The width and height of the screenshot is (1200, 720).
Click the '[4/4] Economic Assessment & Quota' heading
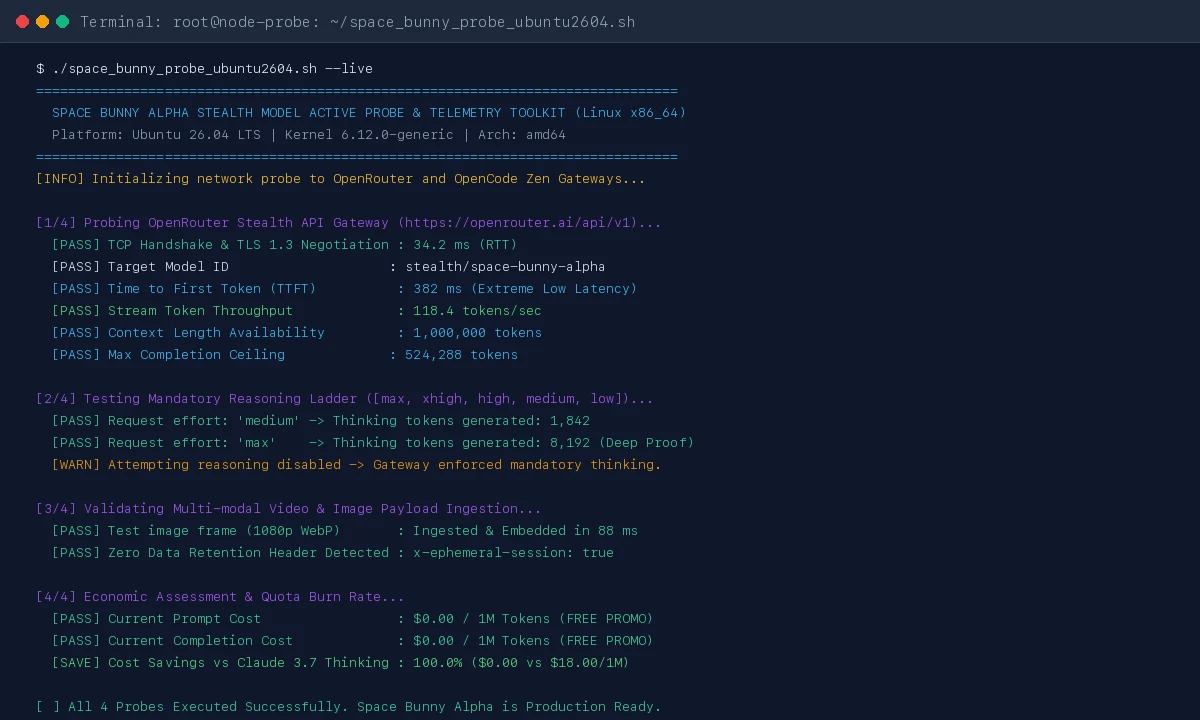pyautogui.click(x=220, y=597)
